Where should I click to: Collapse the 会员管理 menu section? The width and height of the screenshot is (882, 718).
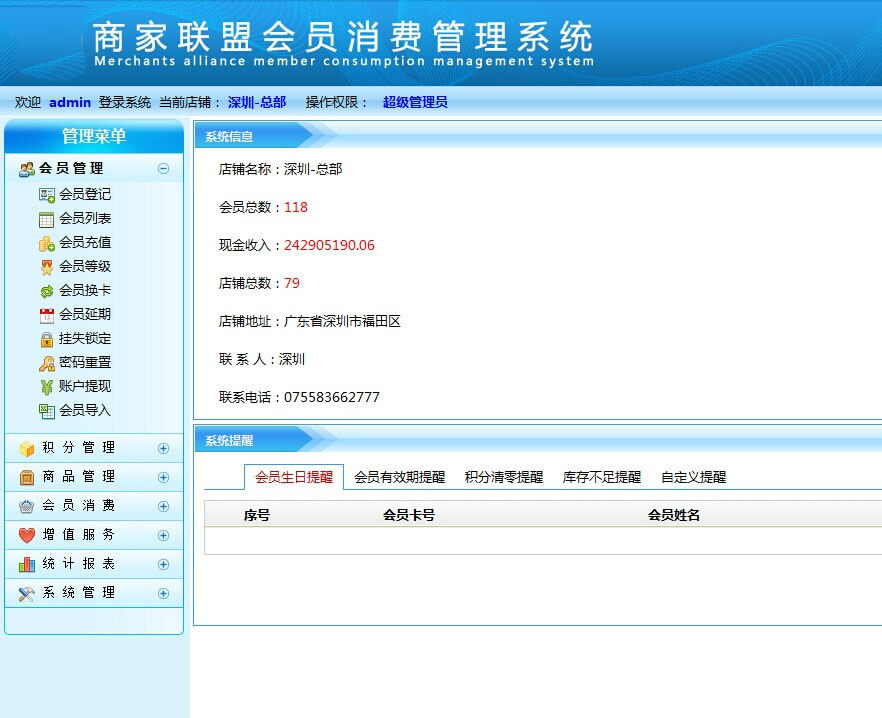pyautogui.click(x=164, y=169)
